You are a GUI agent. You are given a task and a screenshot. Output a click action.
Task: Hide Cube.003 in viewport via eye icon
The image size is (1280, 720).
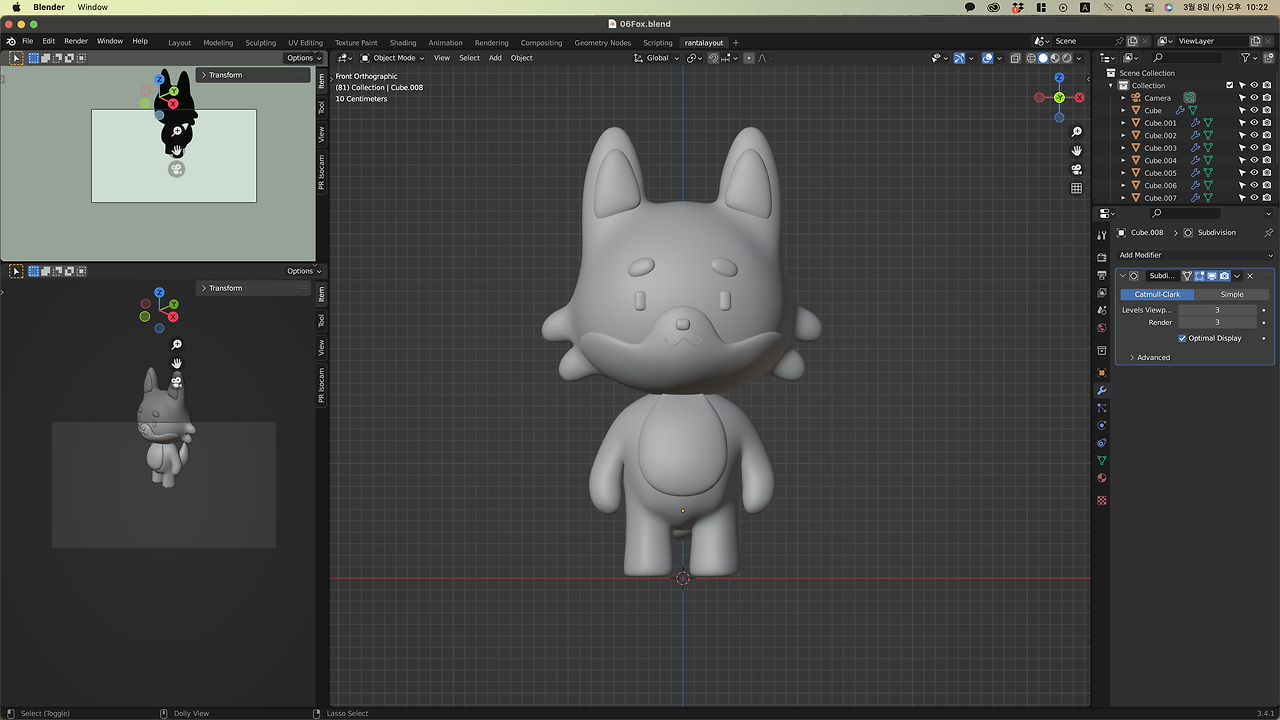pos(1254,148)
